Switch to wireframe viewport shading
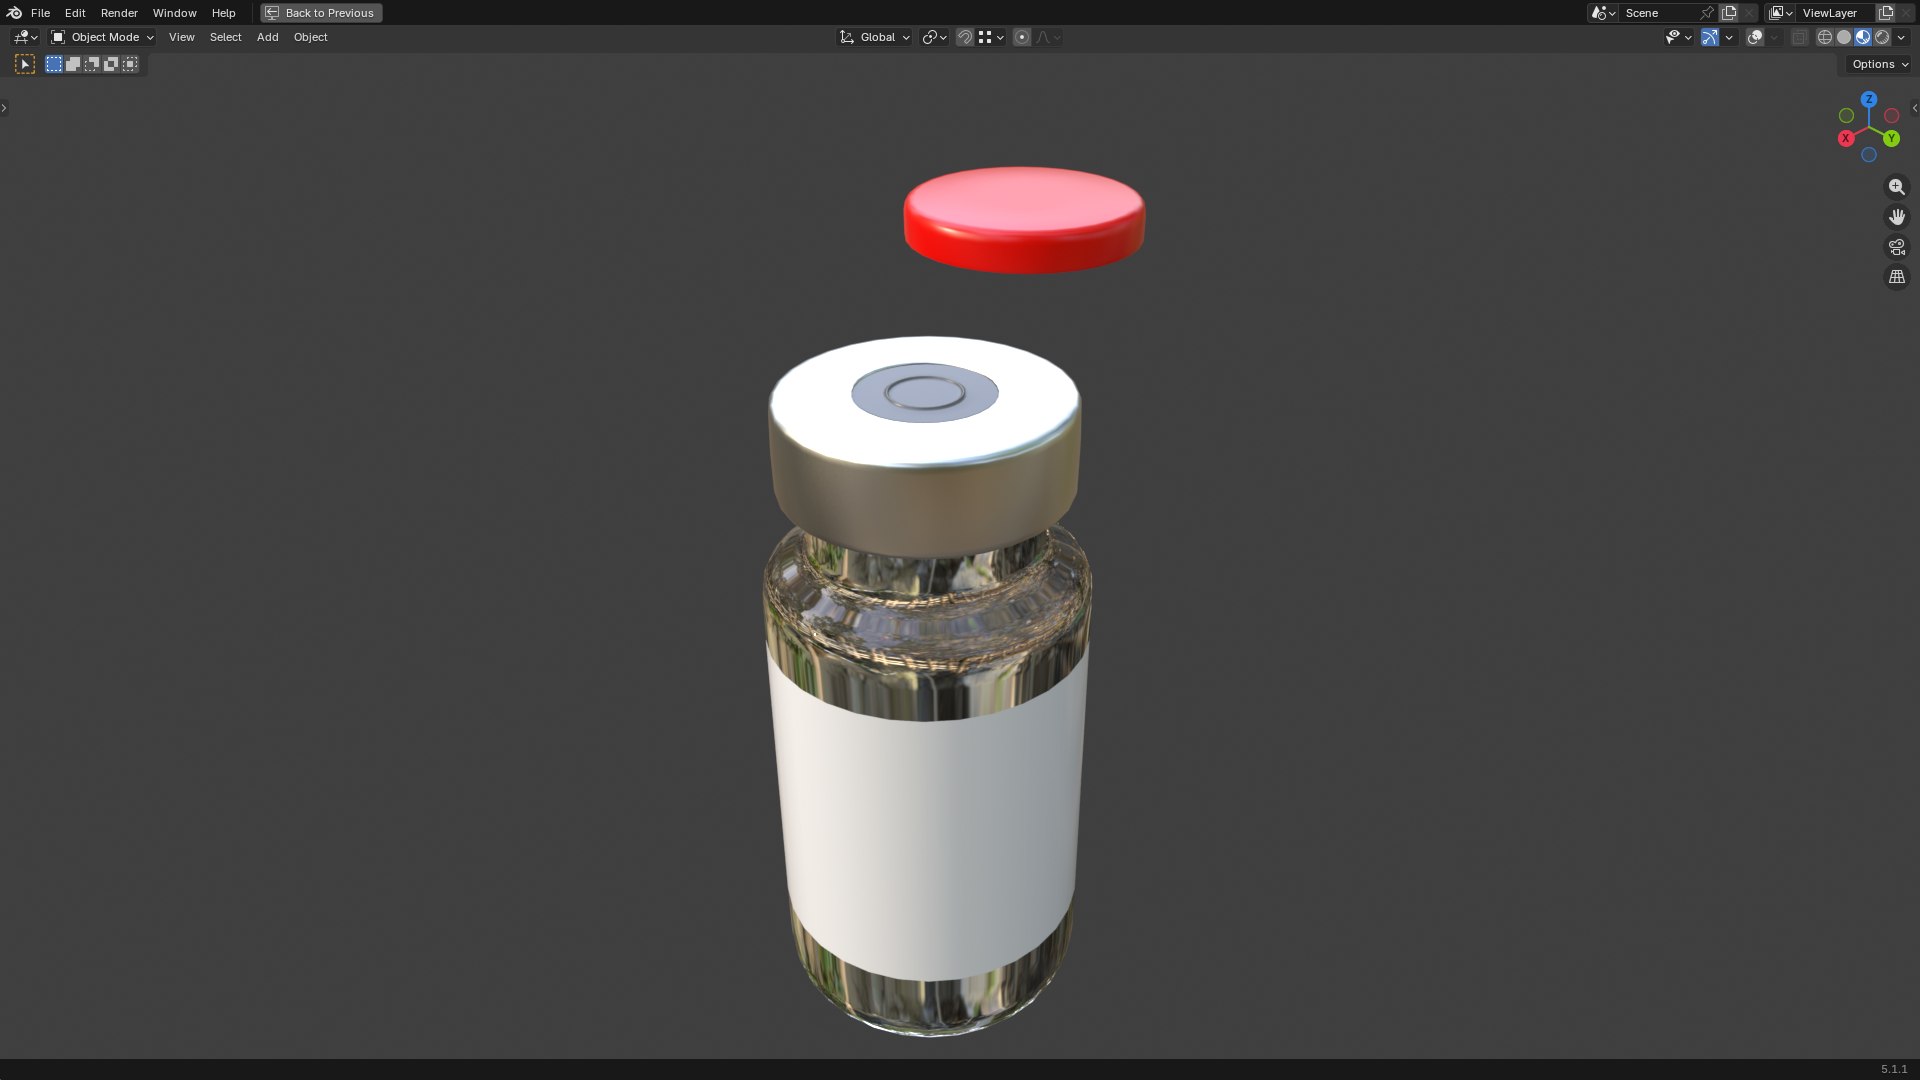The width and height of the screenshot is (1920, 1080). click(x=1825, y=37)
